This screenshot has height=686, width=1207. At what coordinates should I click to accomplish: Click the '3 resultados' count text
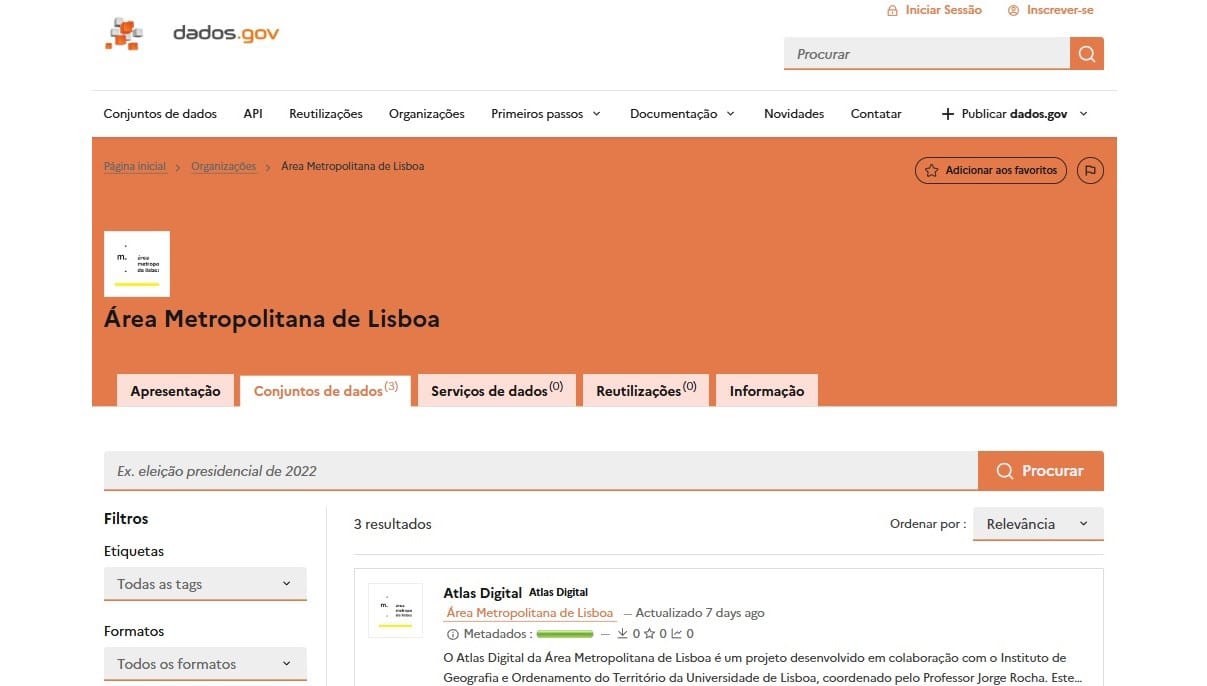click(x=393, y=524)
